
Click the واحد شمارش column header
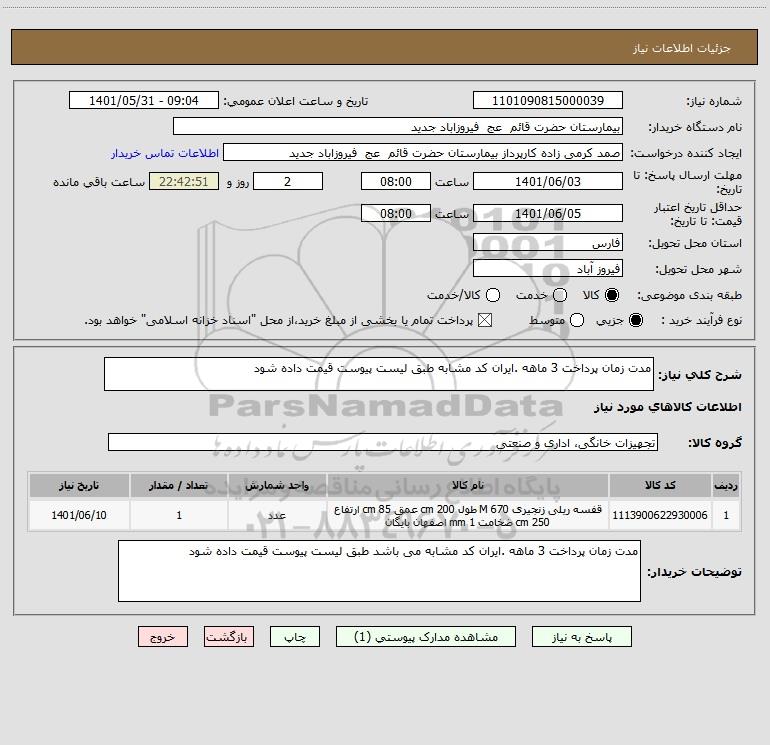pyautogui.click(x=277, y=485)
